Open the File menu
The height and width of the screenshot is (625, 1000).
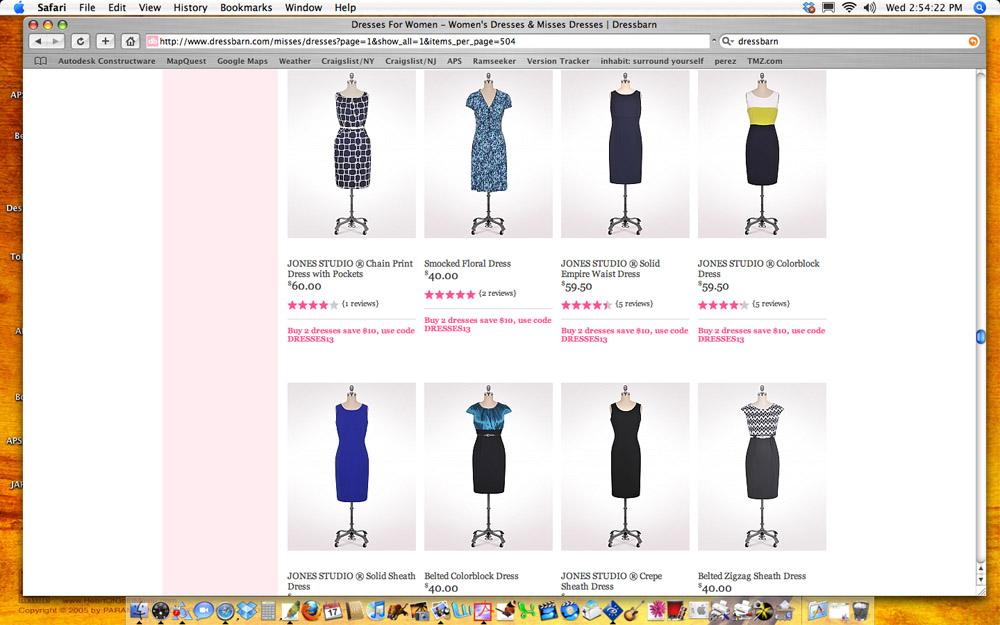(x=87, y=8)
